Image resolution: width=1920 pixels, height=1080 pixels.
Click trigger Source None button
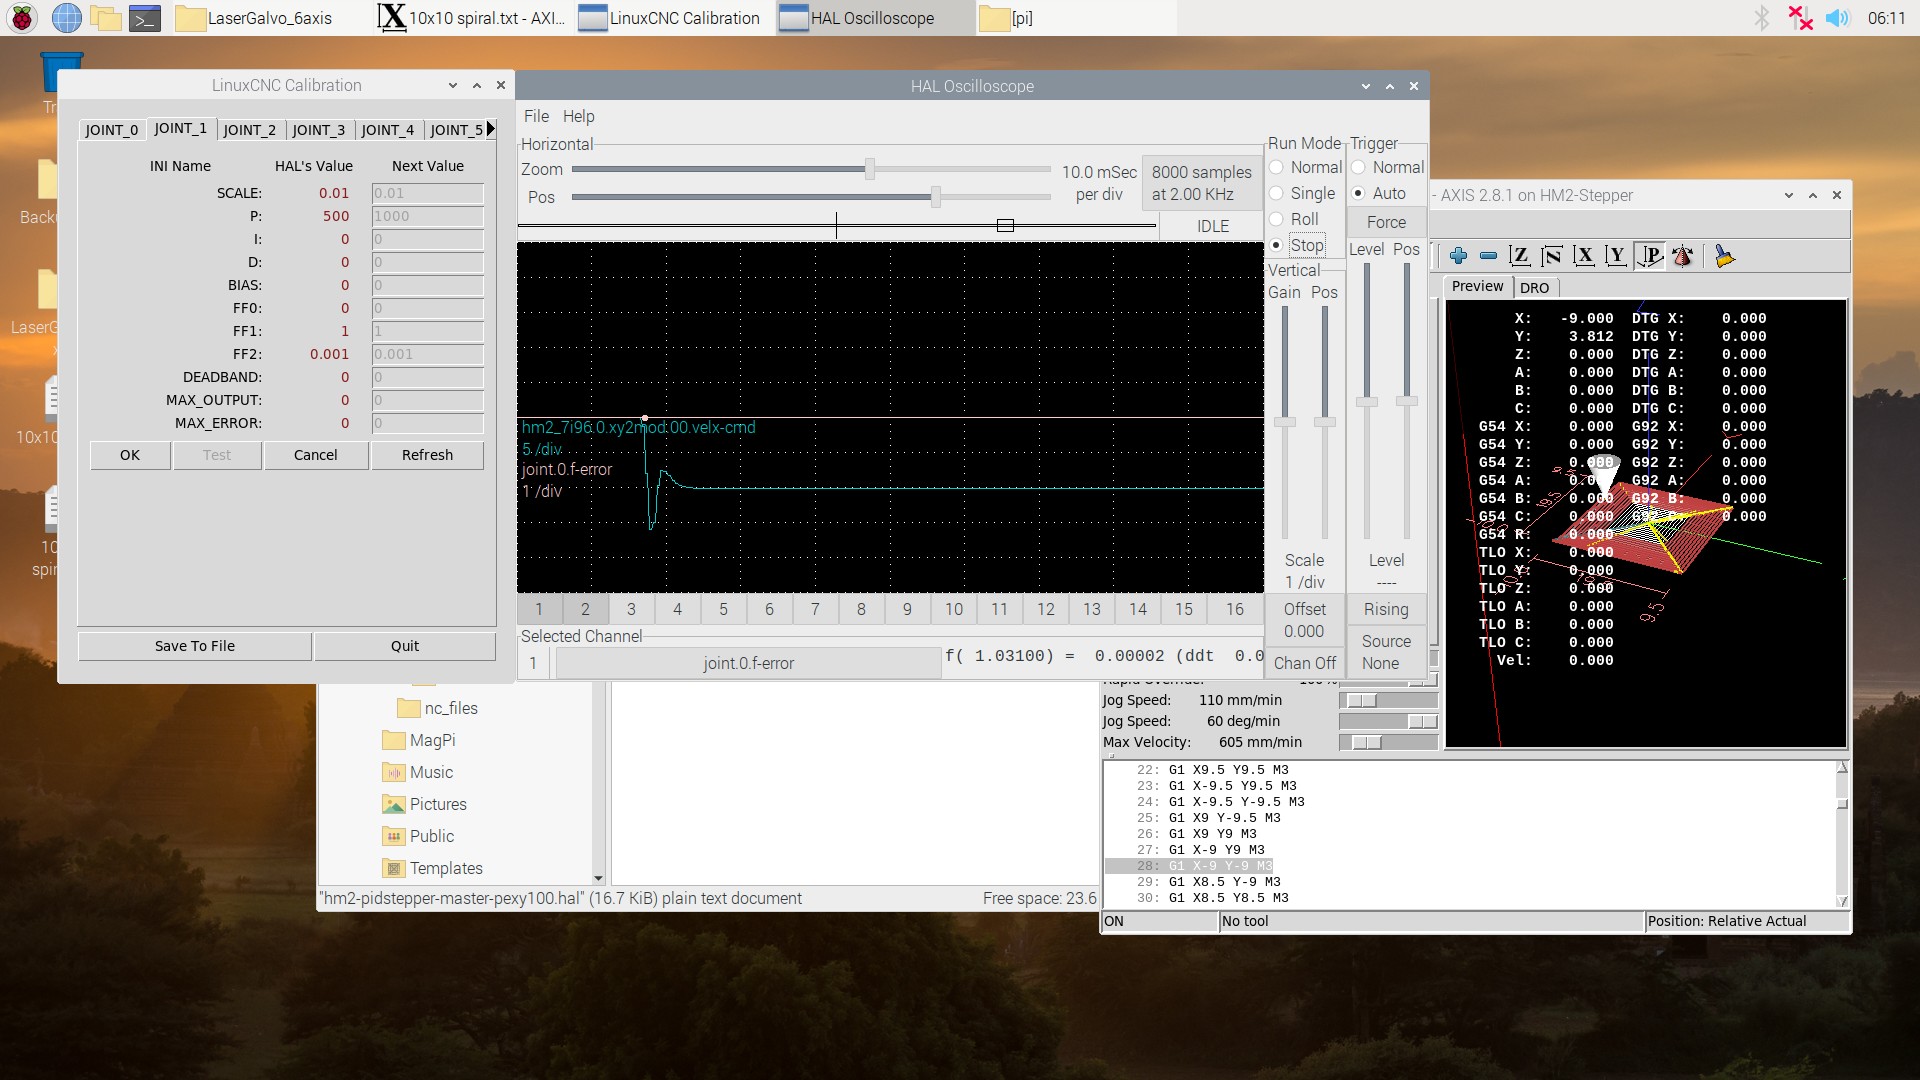pyautogui.click(x=1386, y=652)
